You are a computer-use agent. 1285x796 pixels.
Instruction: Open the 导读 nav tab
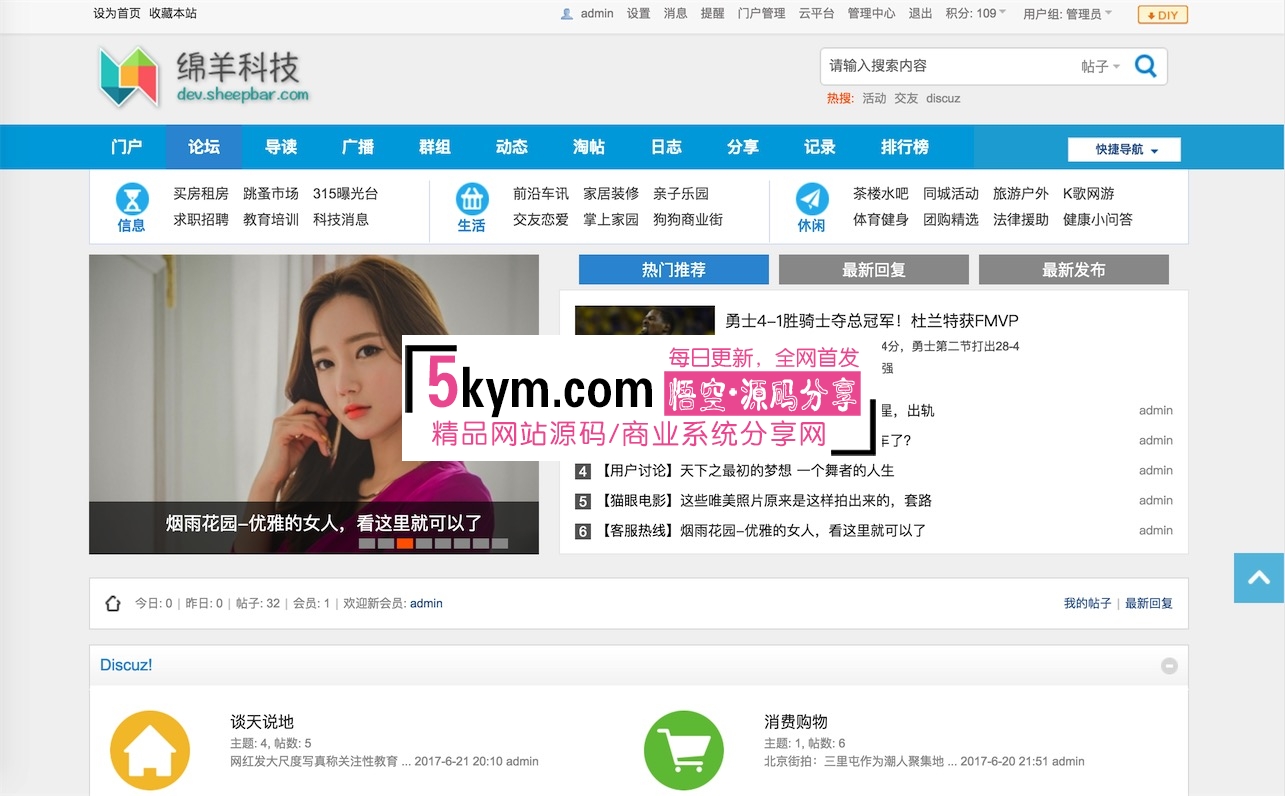(x=281, y=147)
